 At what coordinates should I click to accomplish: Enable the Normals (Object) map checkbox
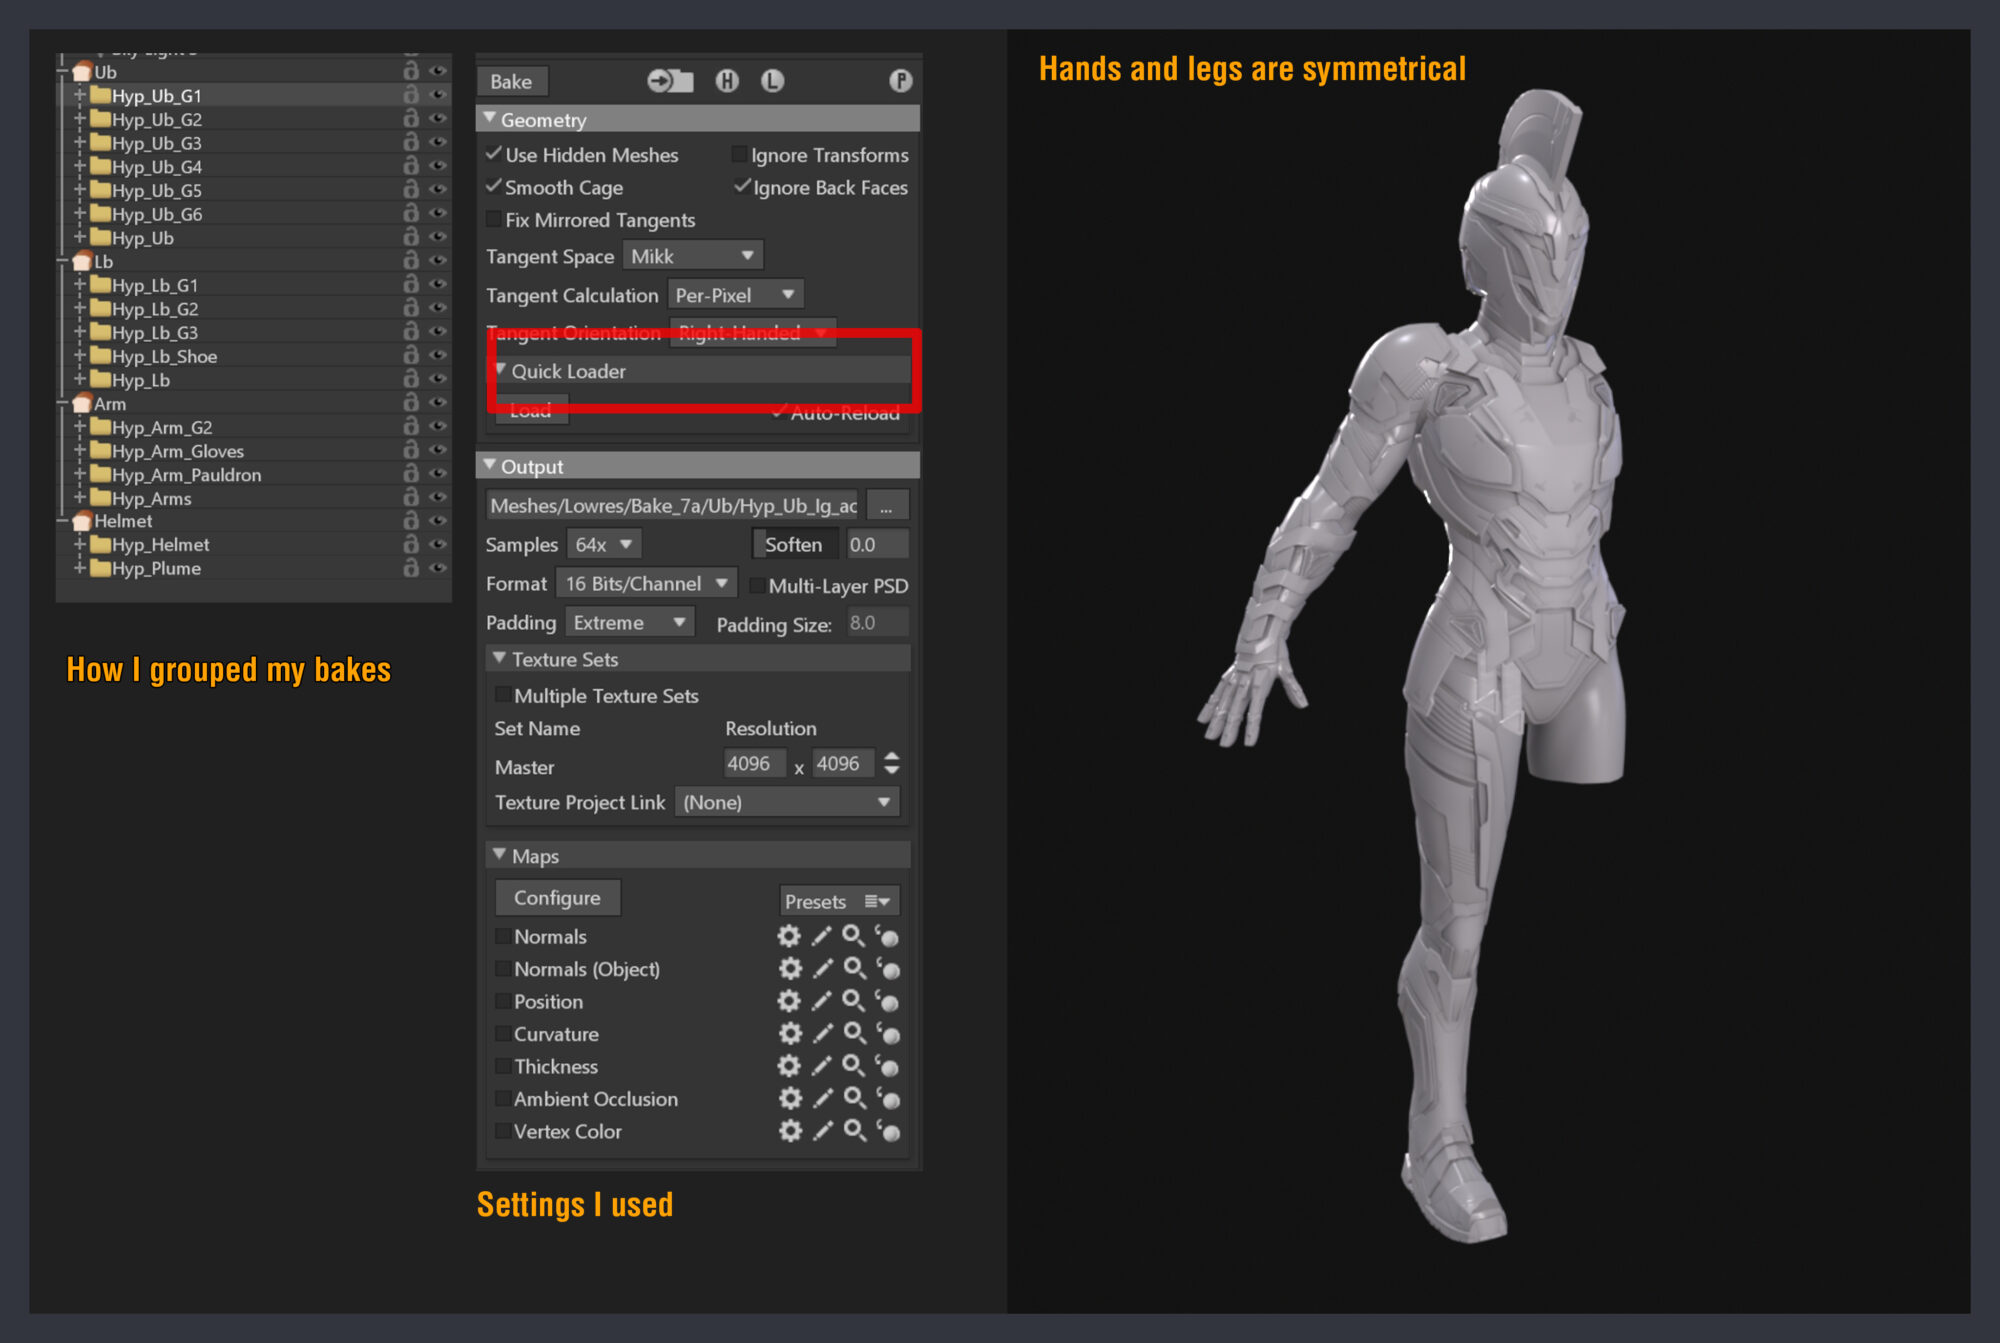click(502, 968)
